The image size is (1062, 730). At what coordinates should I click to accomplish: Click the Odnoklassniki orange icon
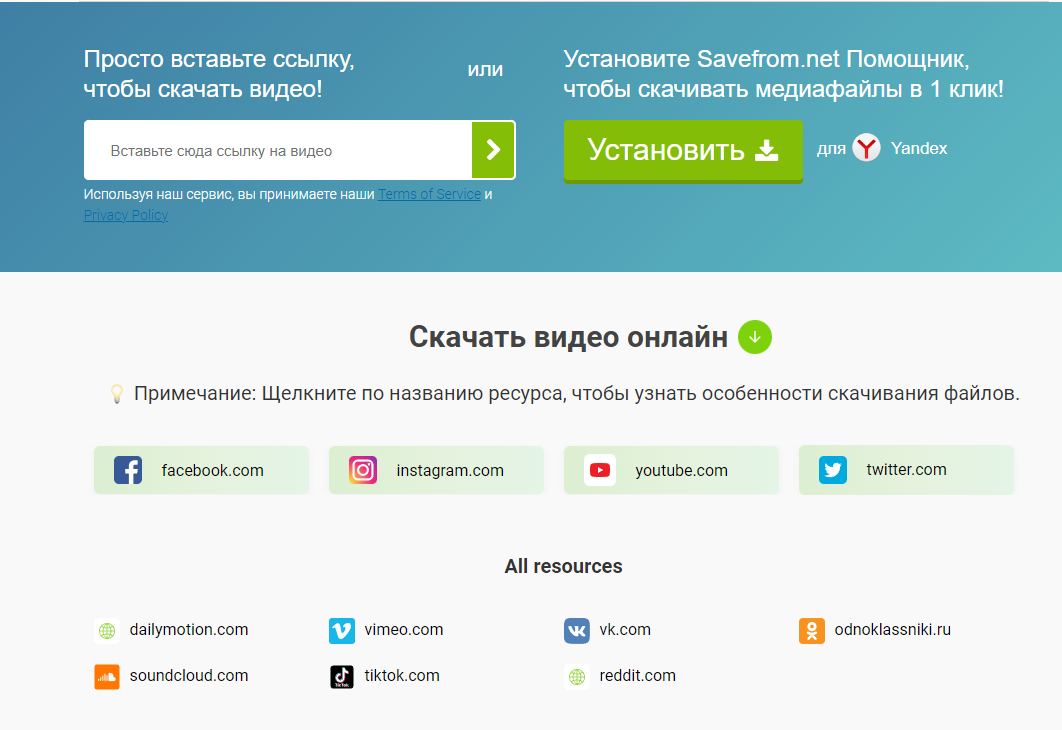(x=811, y=630)
